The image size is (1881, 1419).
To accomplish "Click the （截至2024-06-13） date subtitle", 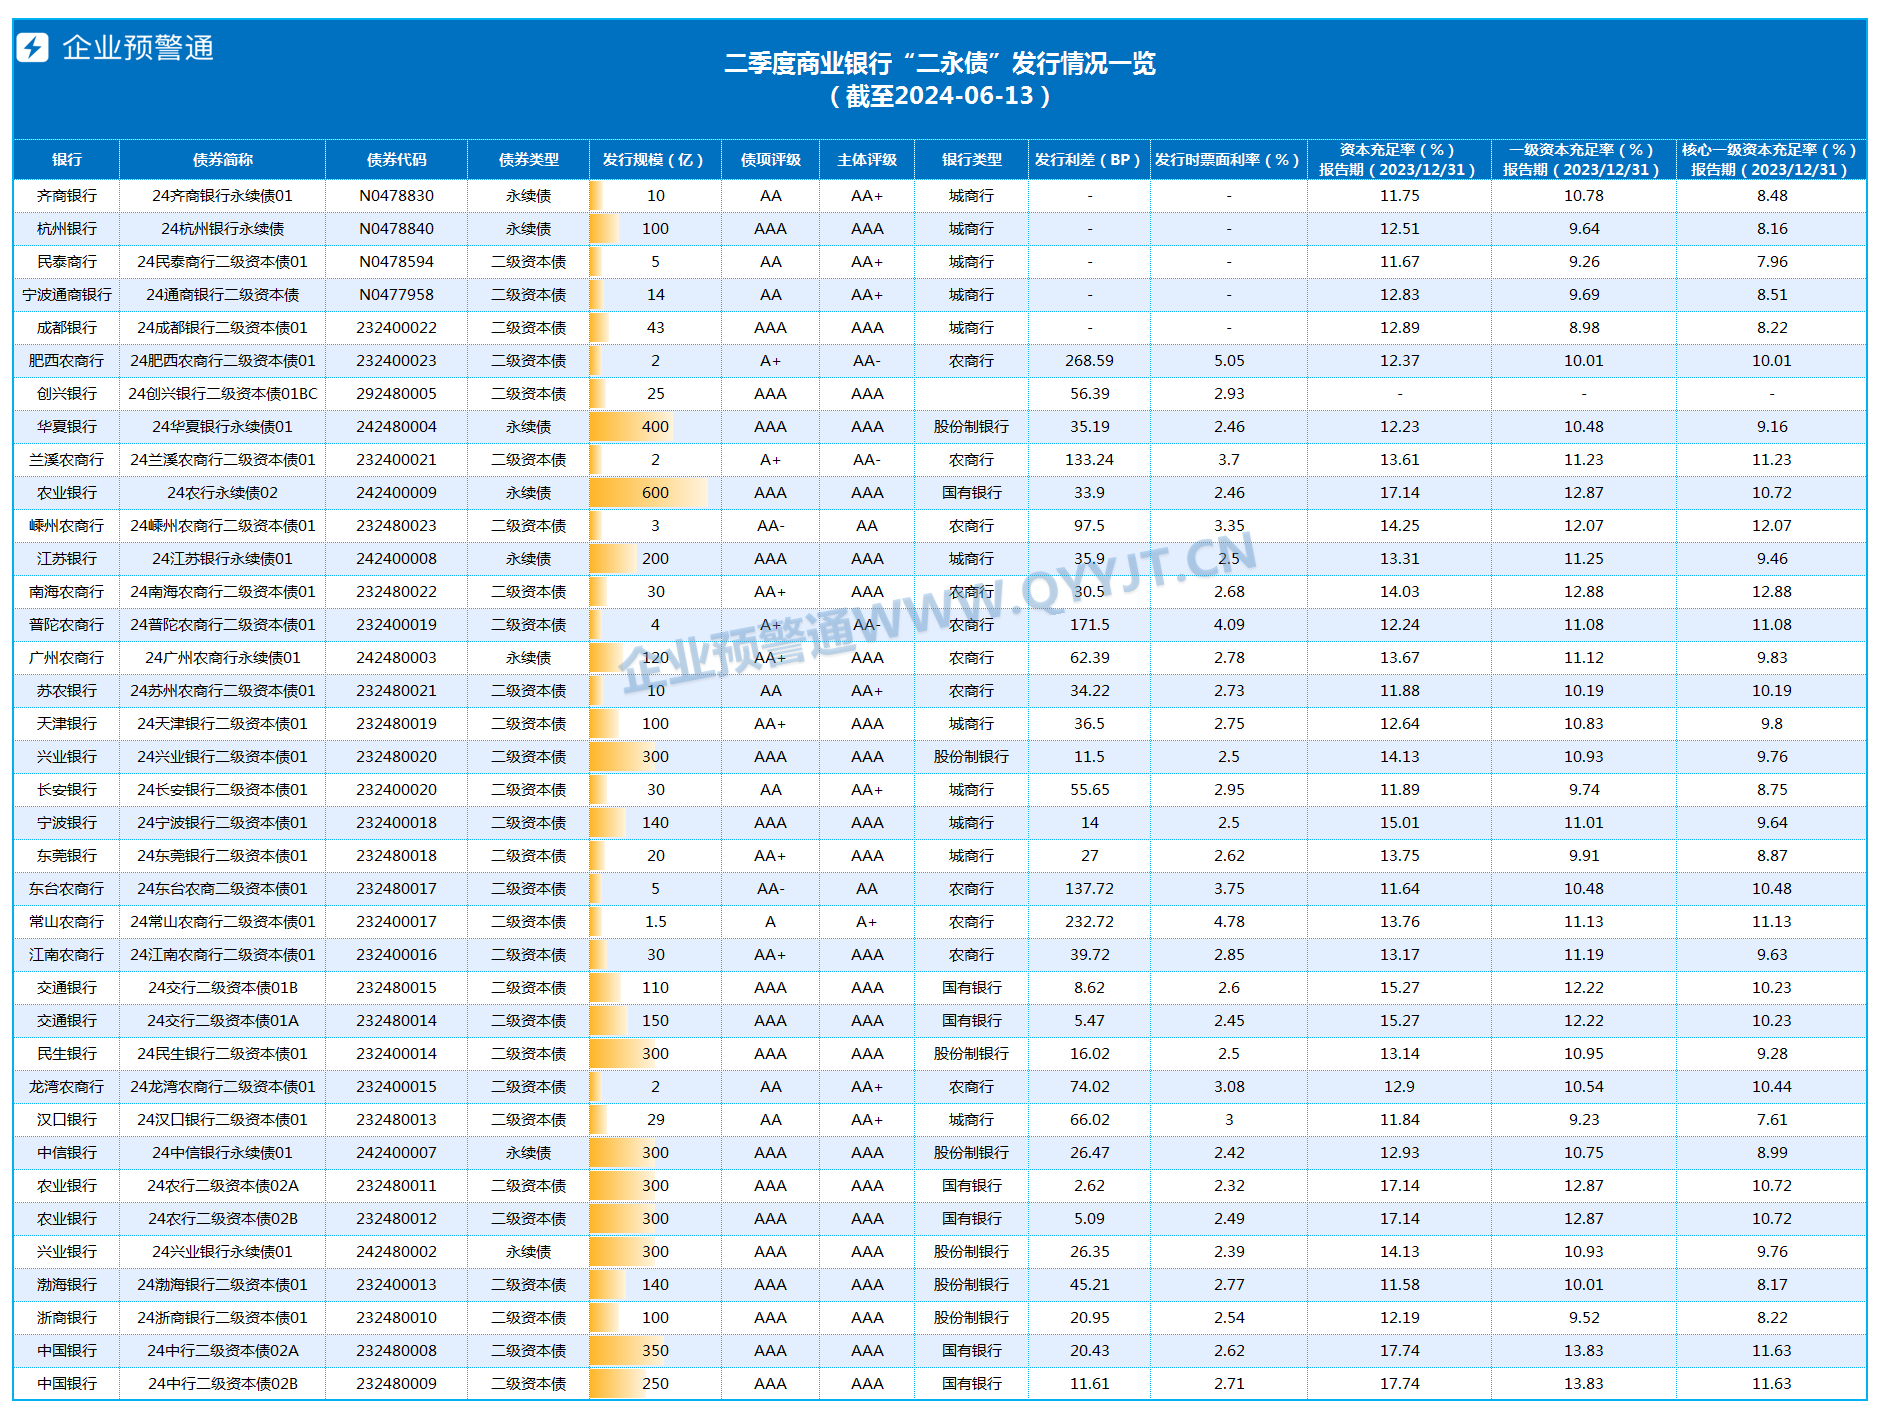I will (940, 96).
